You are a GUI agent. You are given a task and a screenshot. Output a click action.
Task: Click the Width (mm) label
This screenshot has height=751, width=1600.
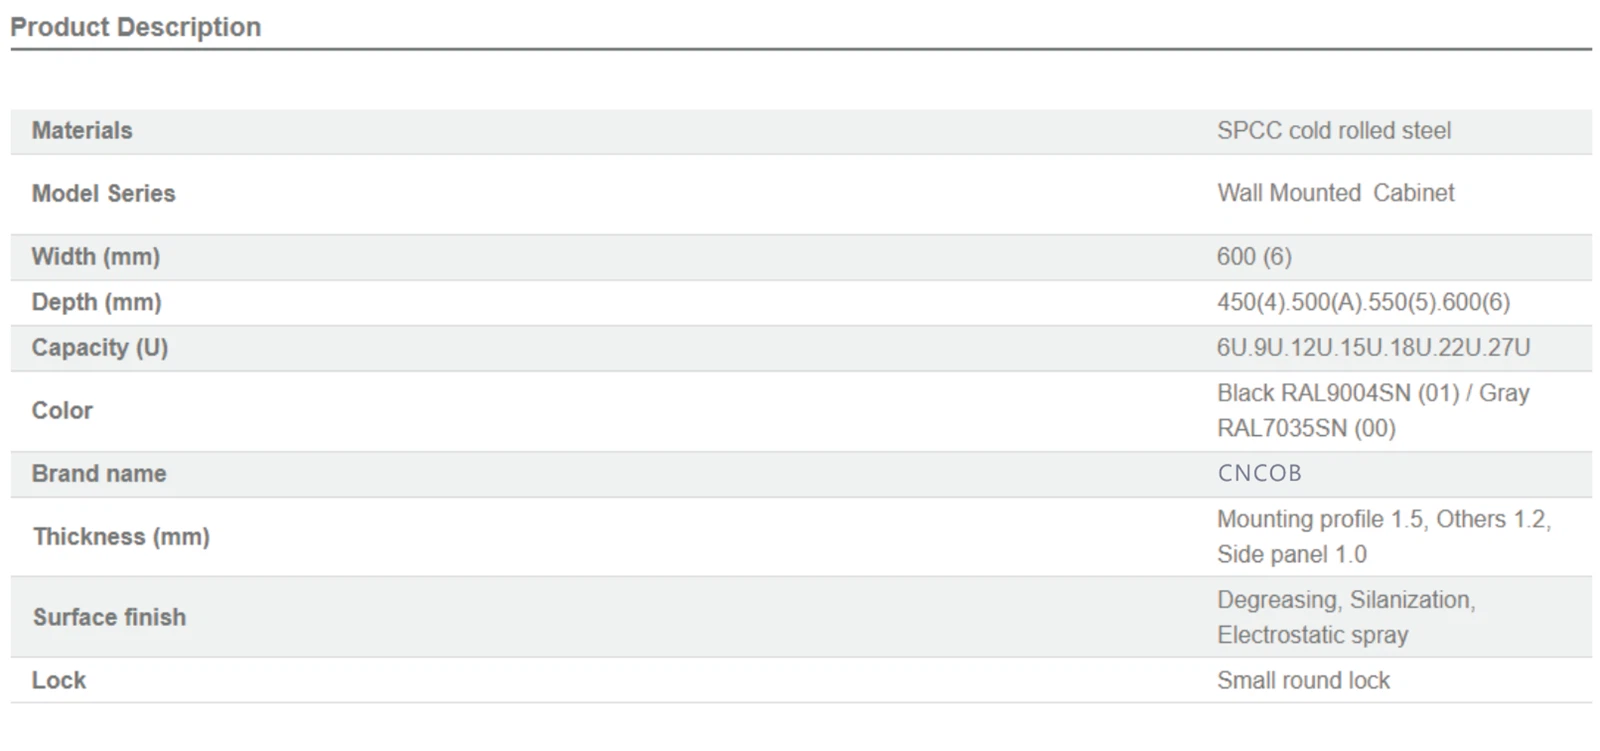tap(96, 257)
